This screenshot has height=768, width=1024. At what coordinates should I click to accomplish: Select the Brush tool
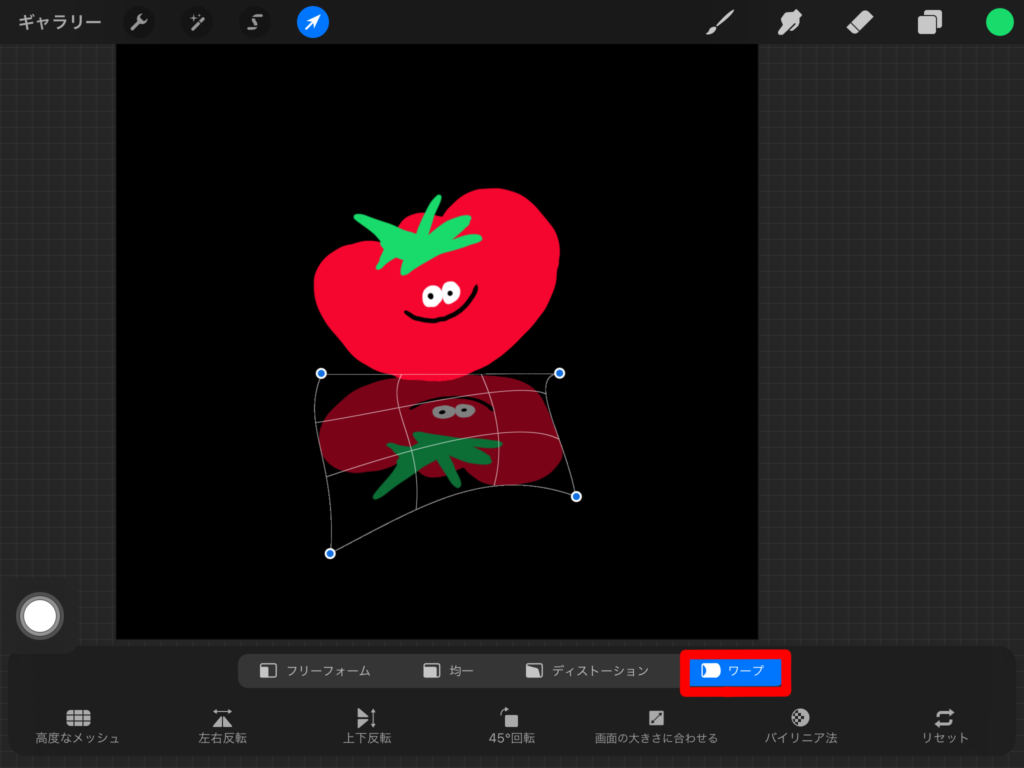point(719,22)
